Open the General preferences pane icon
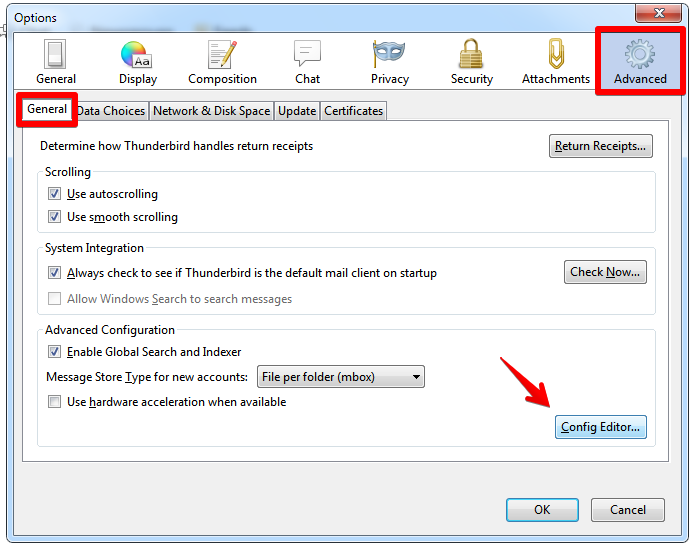This screenshot has width=695, height=546. pos(55,54)
